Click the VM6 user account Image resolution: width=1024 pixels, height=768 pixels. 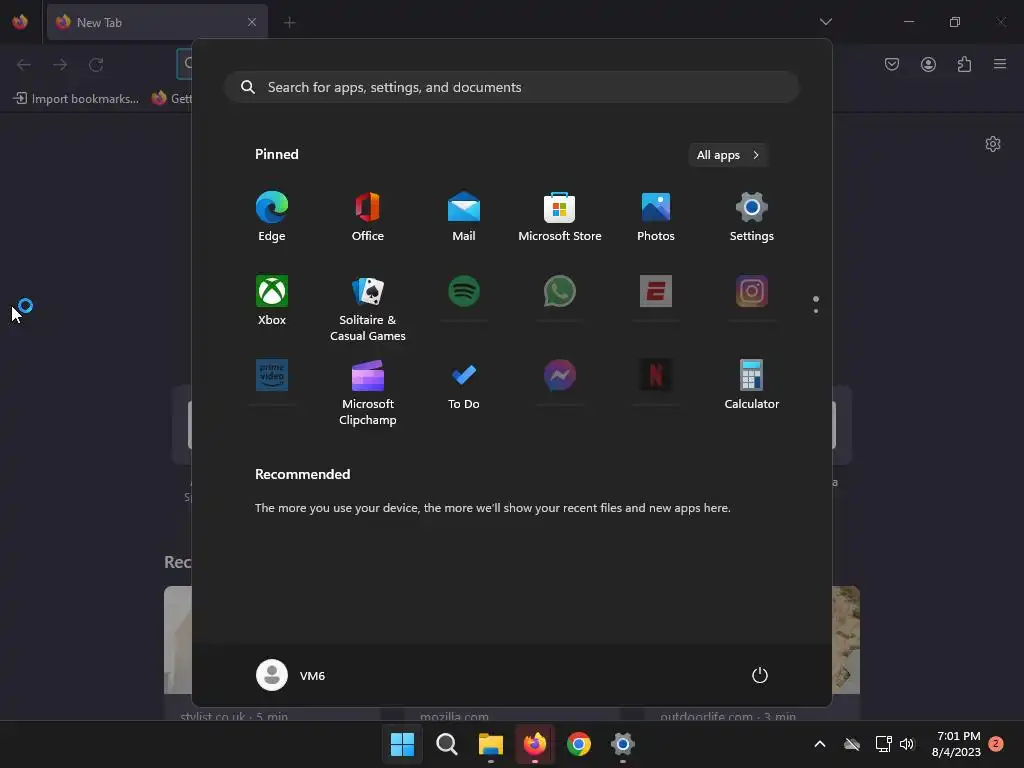coord(291,675)
